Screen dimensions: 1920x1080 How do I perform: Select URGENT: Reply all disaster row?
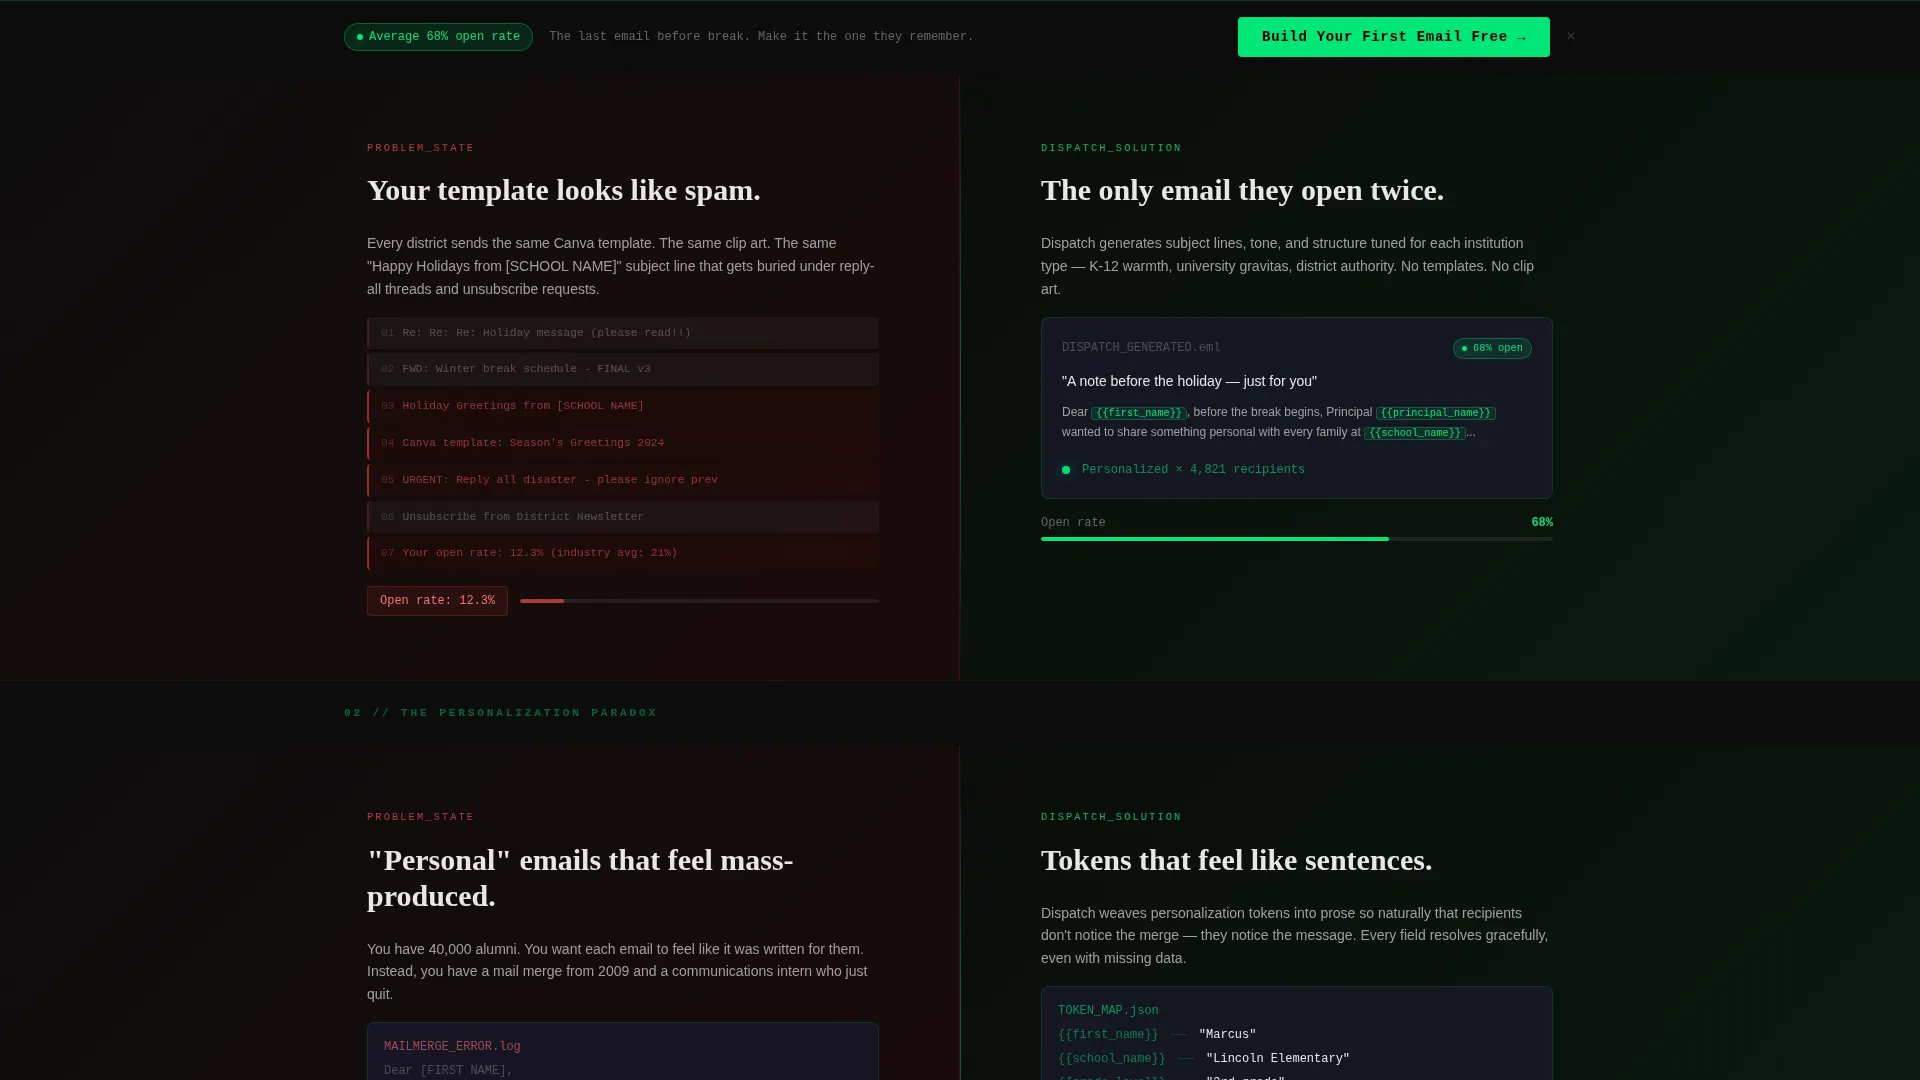(x=623, y=480)
